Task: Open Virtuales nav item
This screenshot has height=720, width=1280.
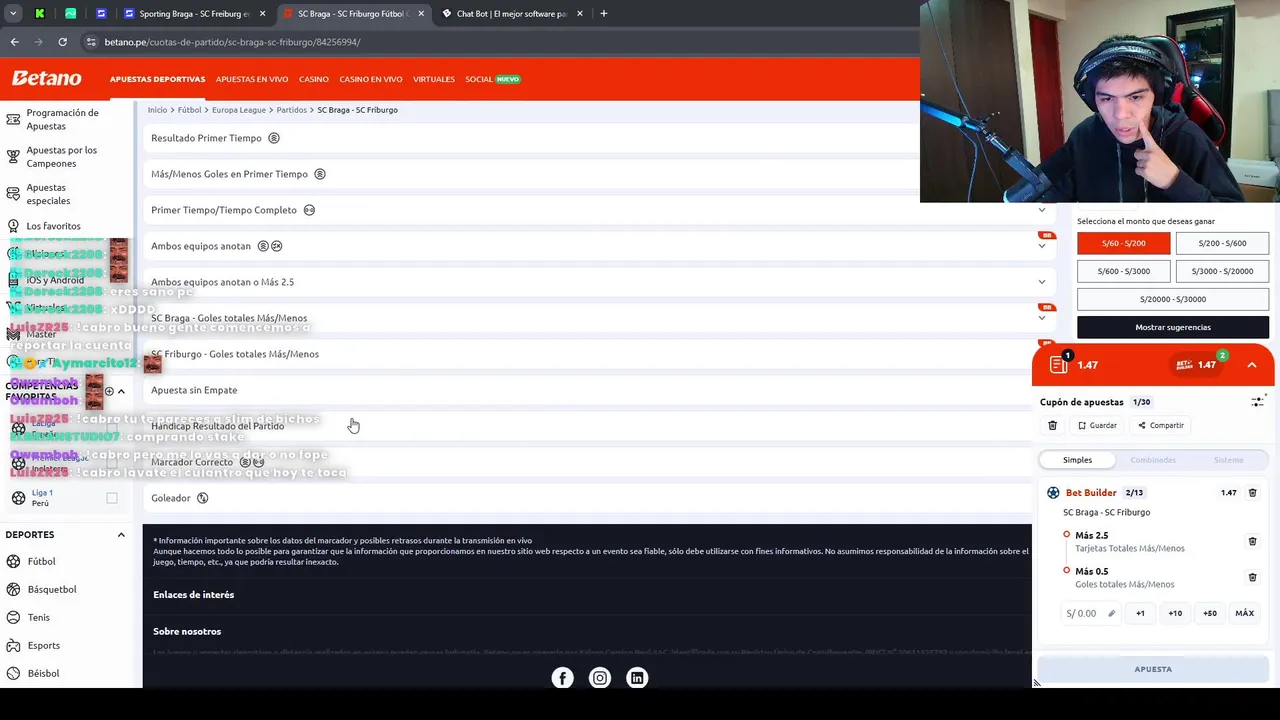Action: pos(434,79)
